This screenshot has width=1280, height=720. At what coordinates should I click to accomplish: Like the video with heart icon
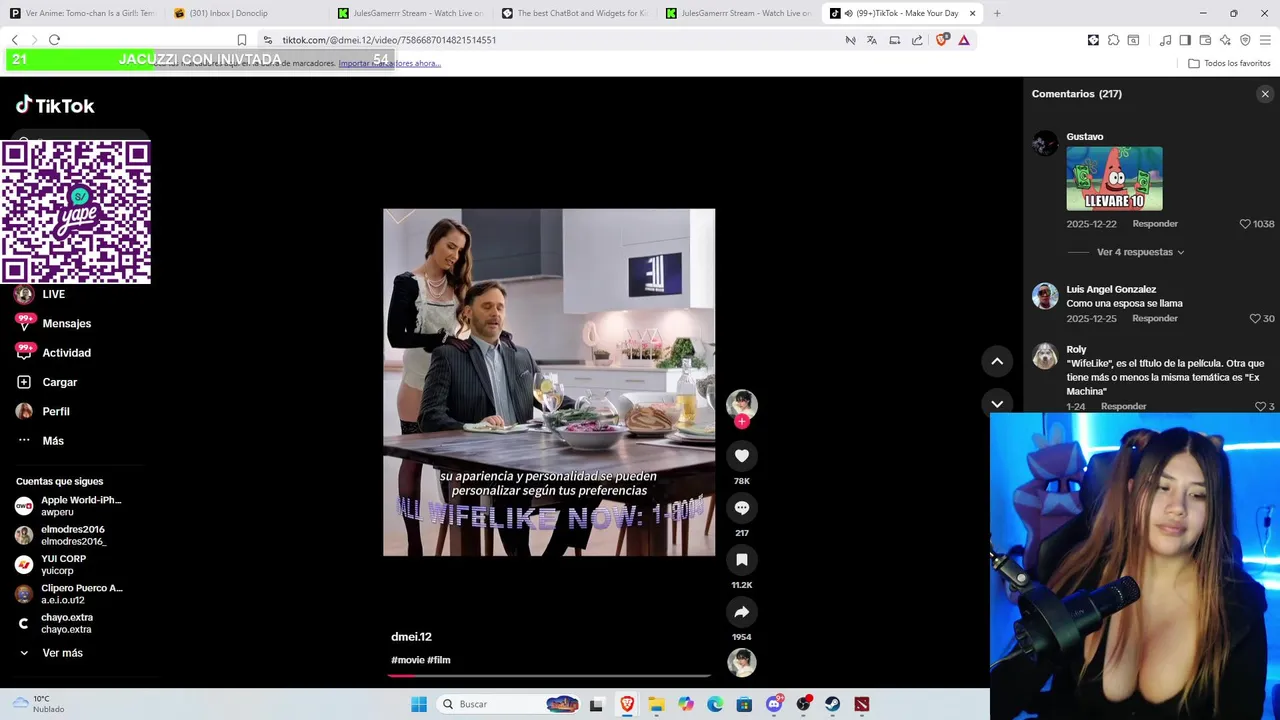[741, 456]
